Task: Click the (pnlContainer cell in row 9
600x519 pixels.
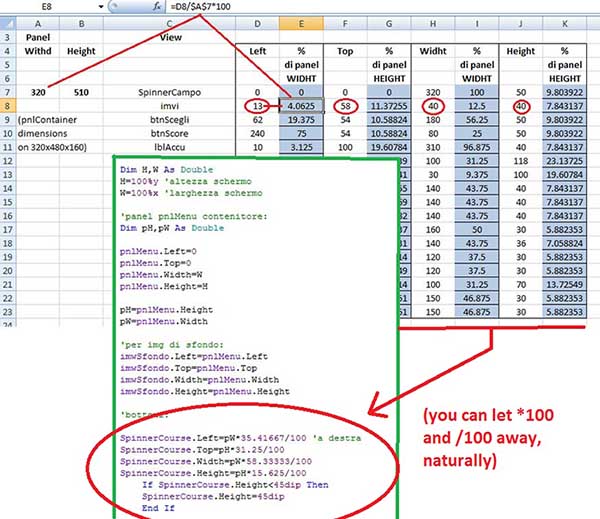Action: (47, 120)
